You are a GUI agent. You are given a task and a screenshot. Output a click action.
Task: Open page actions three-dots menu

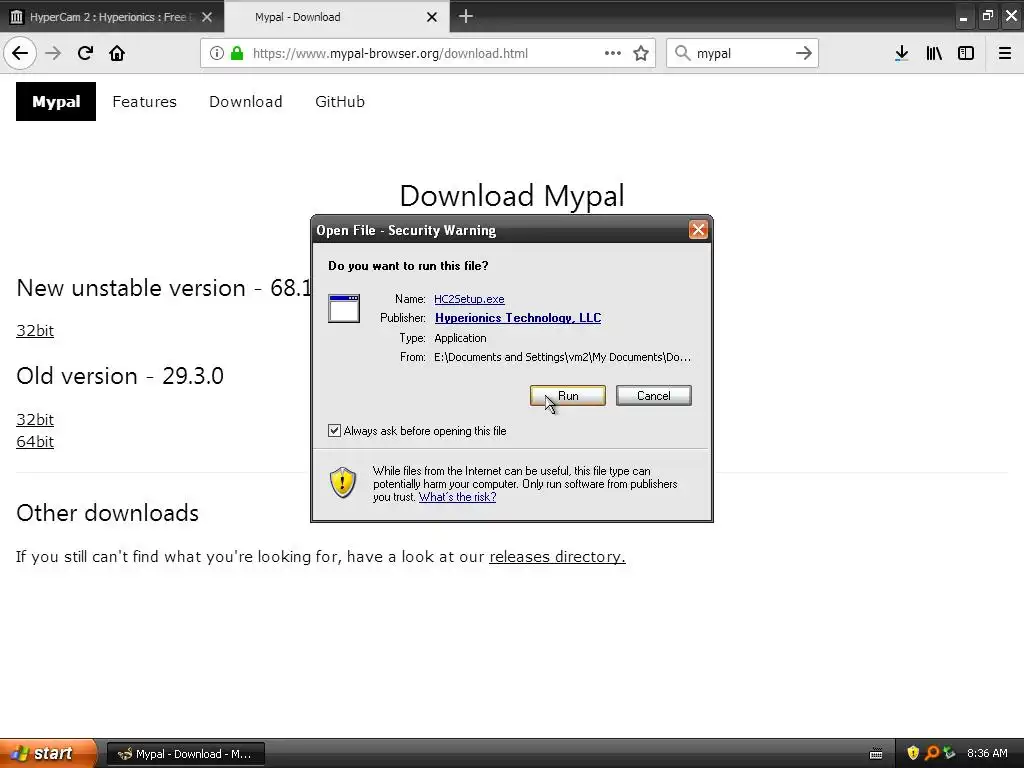point(613,53)
